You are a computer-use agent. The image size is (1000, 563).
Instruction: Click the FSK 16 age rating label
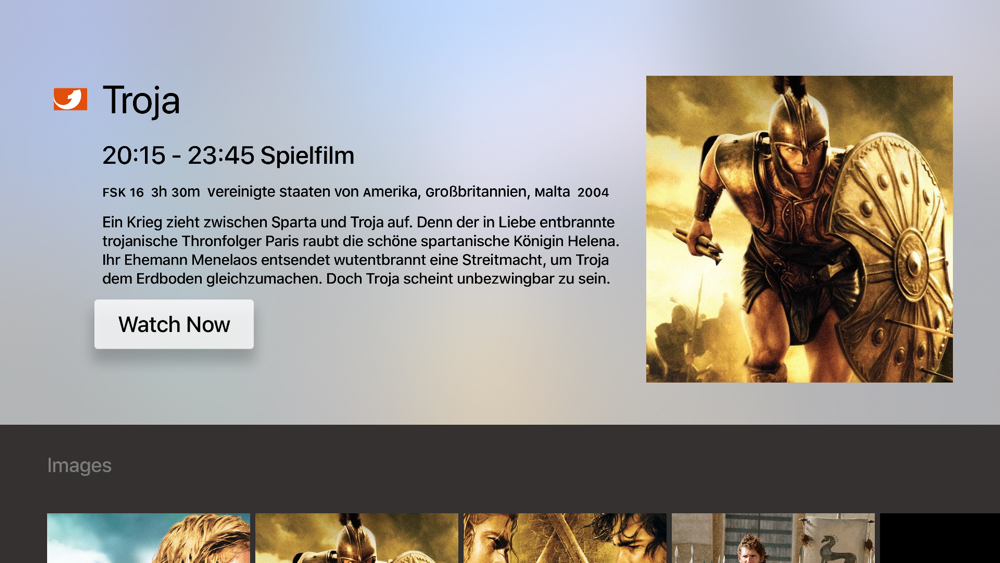tap(123, 193)
